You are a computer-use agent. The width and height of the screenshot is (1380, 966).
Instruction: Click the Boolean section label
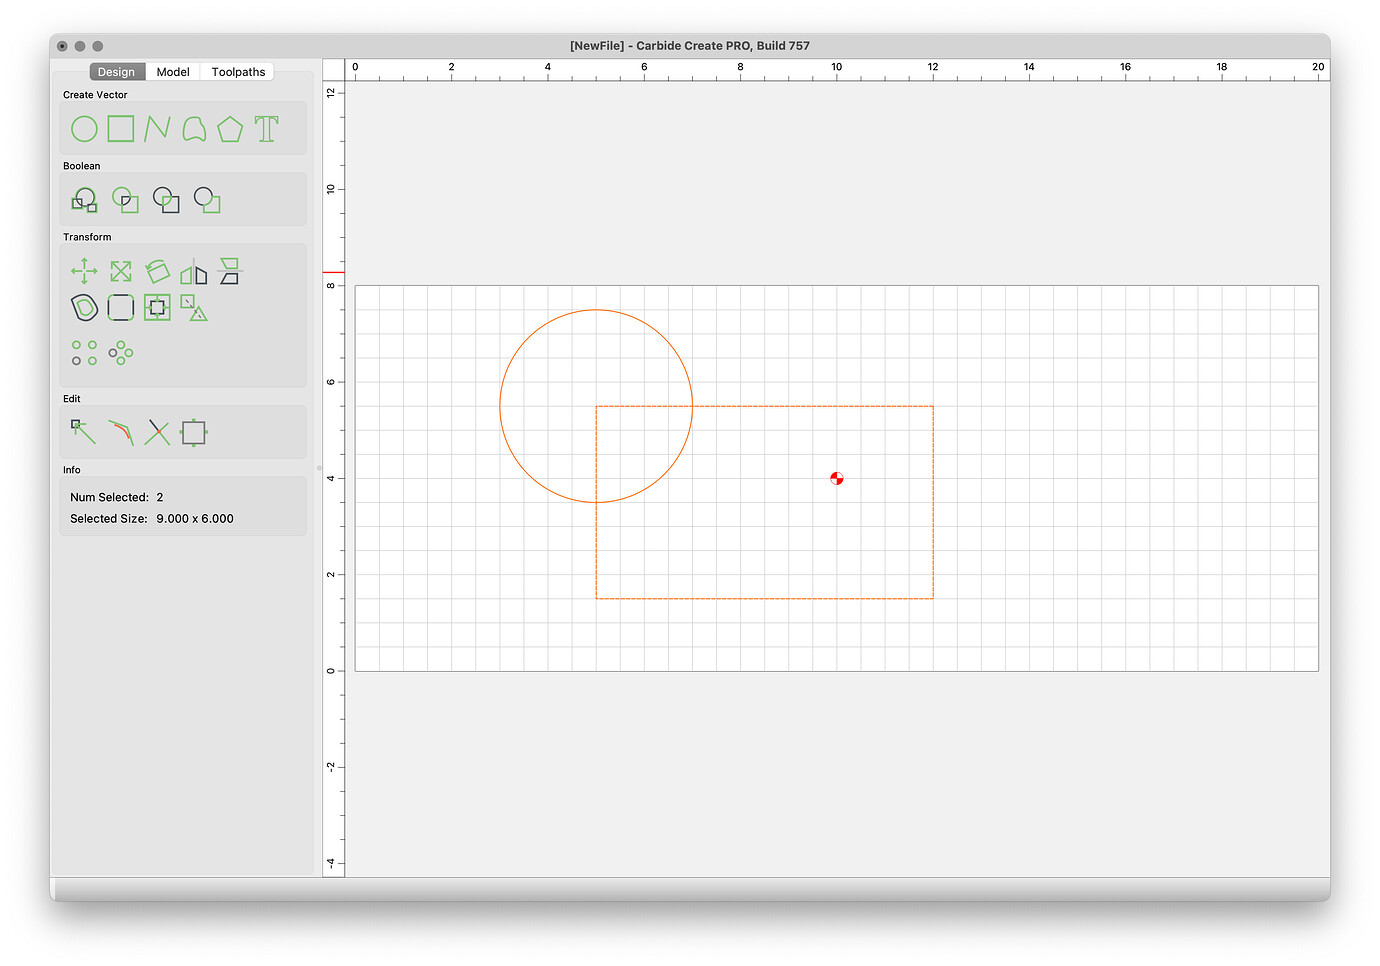pos(82,166)
